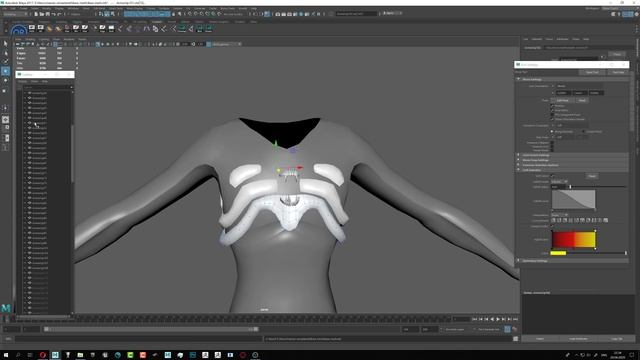Expand the Symmetry Settings section
Image resolution: width=640 pixels, height=360 pixels.
pos(571,261)
